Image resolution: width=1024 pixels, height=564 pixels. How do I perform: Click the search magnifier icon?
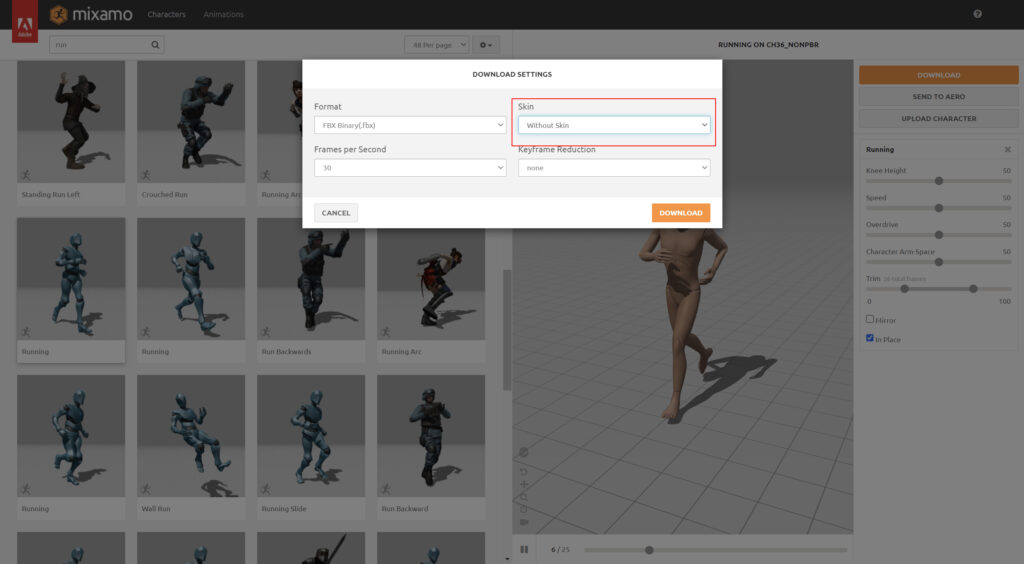tap(155, 45)
